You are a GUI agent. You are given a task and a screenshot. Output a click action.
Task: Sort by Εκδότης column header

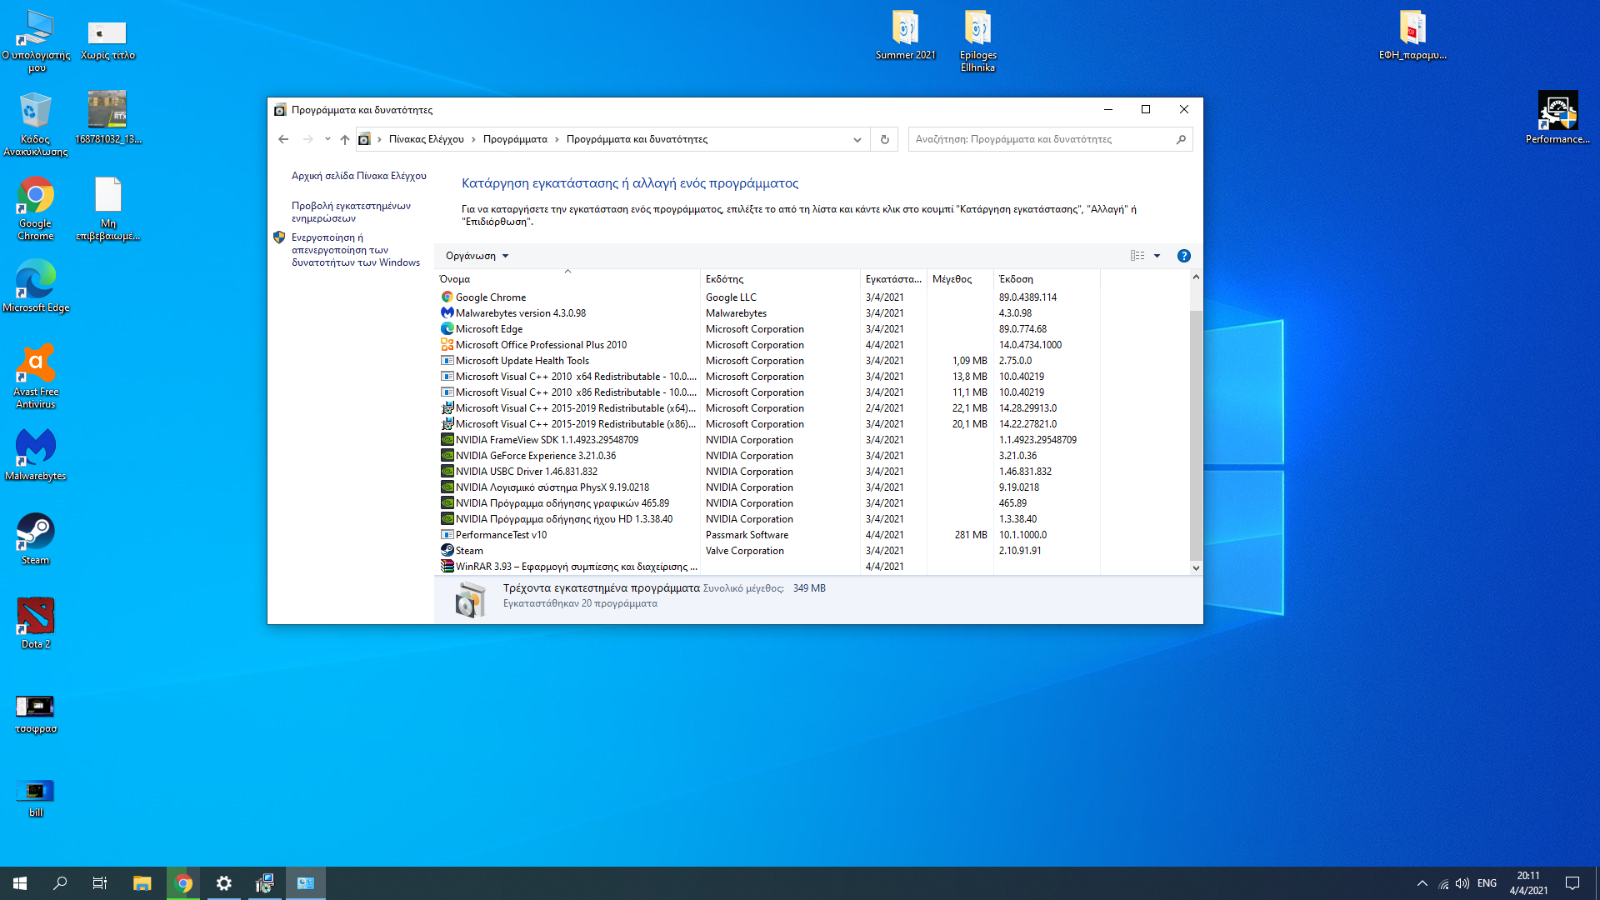pyautogui.click(x=780, y=279)
